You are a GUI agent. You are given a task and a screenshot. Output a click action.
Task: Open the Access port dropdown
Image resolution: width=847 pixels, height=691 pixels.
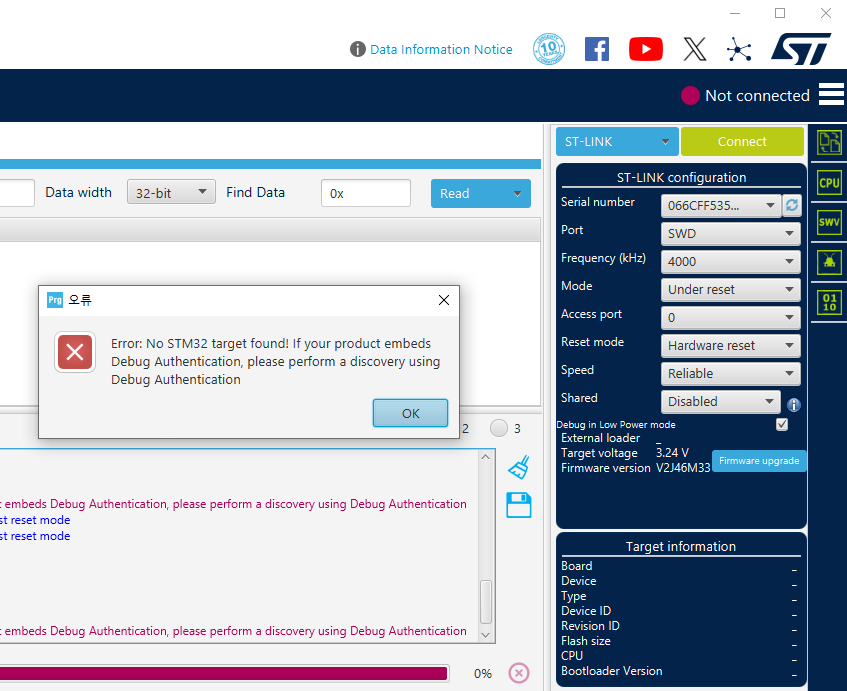(x=730, y=318)
